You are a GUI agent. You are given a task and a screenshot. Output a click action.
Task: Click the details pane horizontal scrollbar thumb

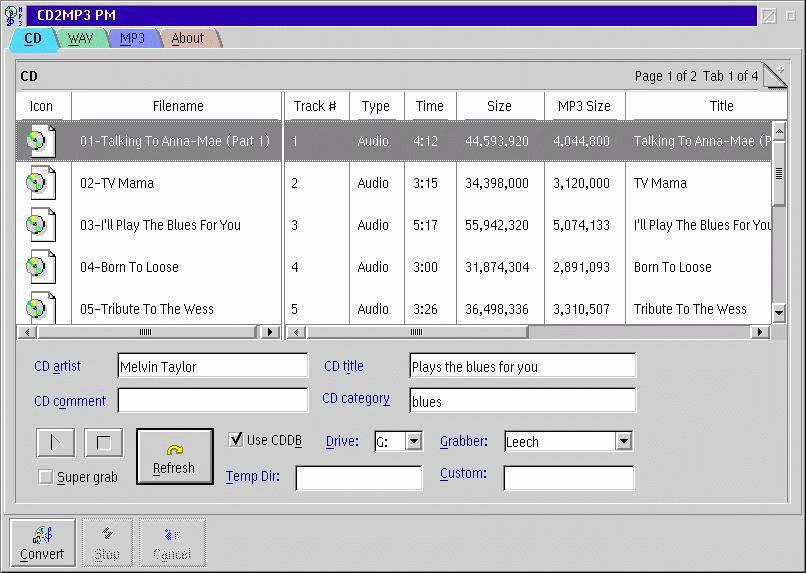(417, 332)
